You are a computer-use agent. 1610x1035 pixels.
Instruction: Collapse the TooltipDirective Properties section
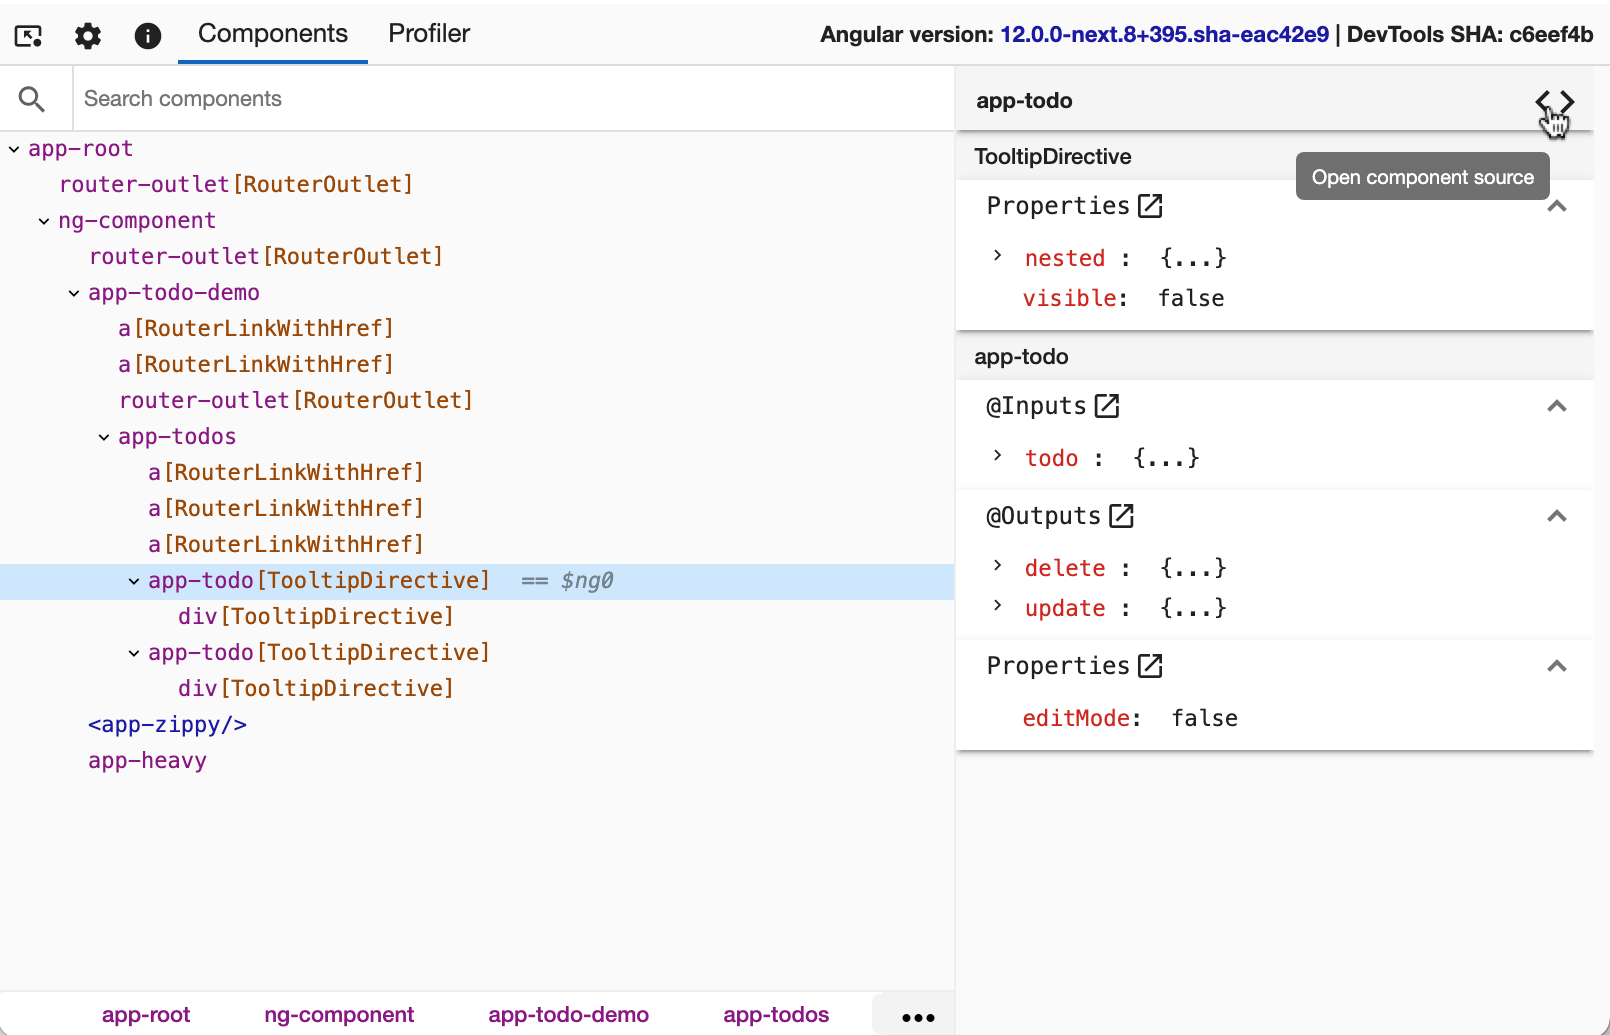pyautogui.click(x=1556, y=205)
